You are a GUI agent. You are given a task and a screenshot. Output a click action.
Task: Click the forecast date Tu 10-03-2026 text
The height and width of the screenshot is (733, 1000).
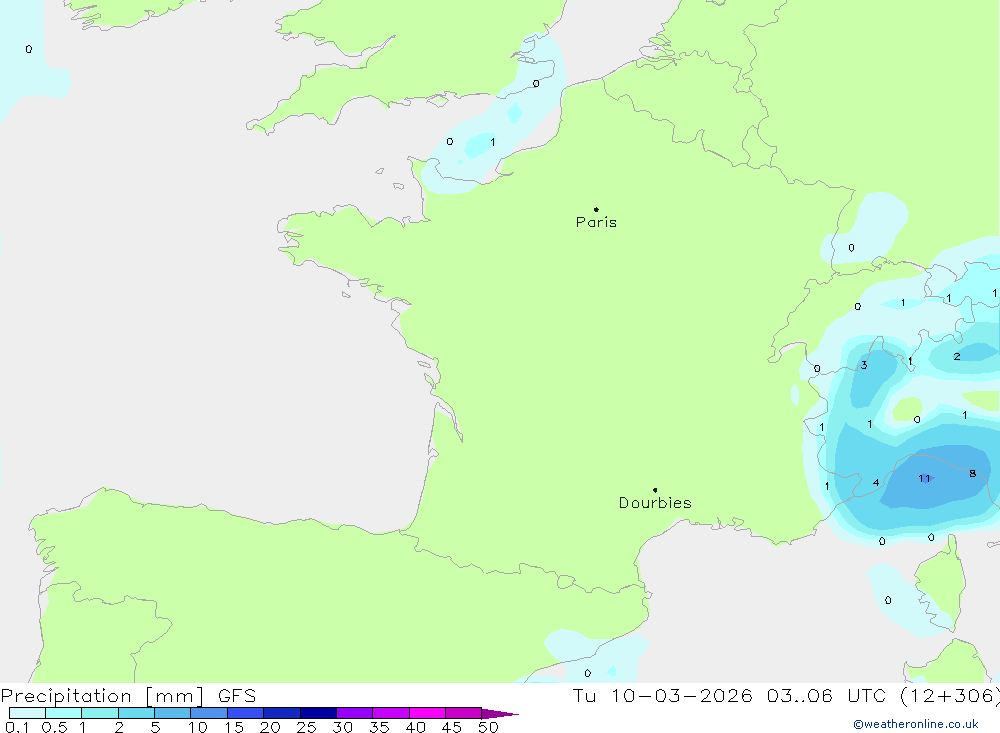(x=663, y=695)
